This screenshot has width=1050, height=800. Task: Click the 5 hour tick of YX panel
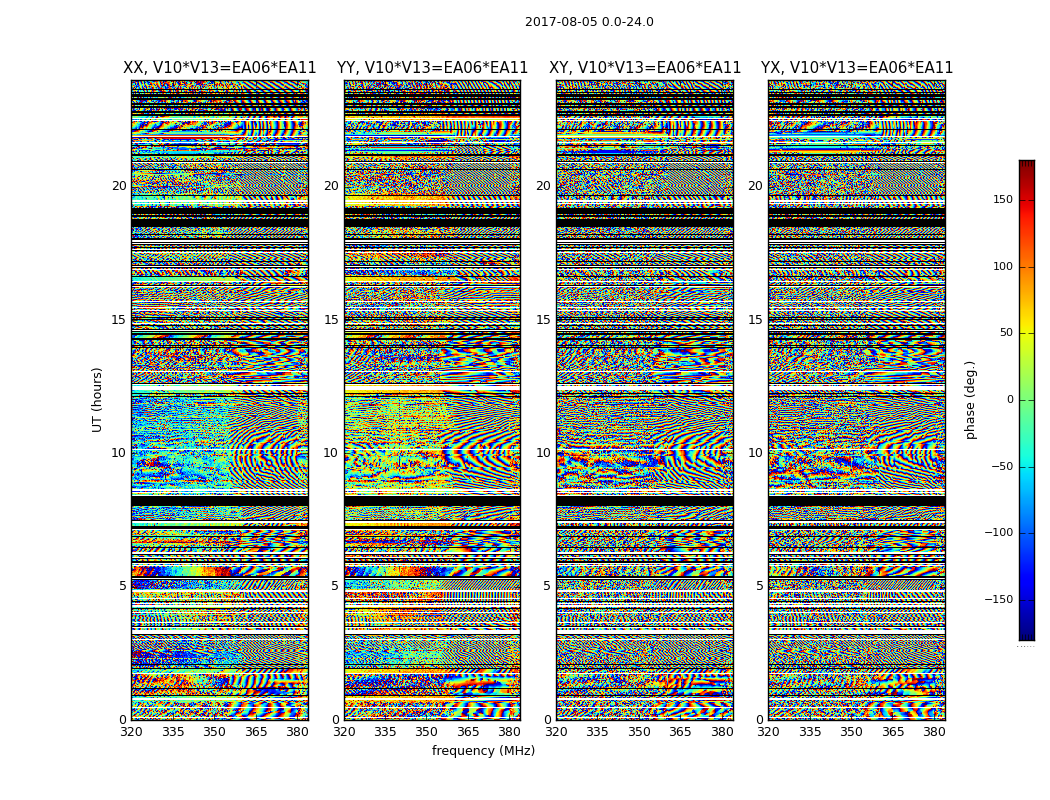click(759, 586)
